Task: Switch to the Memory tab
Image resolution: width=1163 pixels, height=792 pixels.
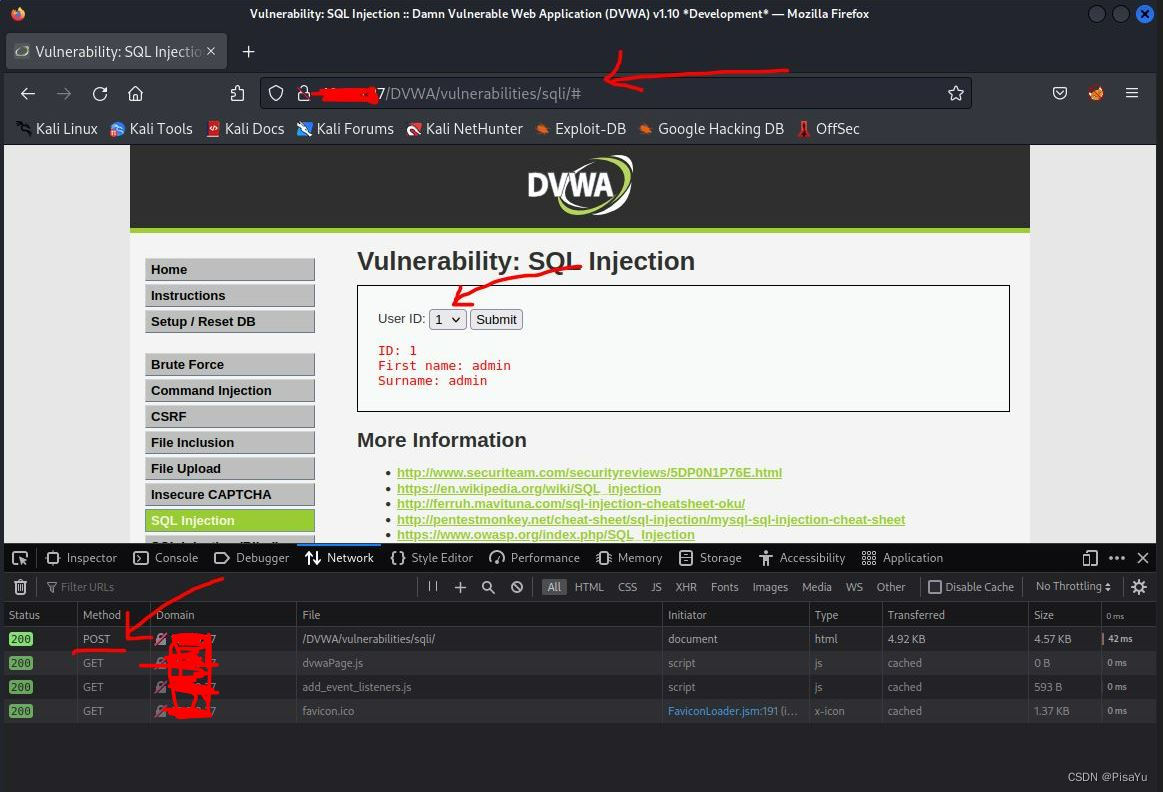Action: click(629, 558)
